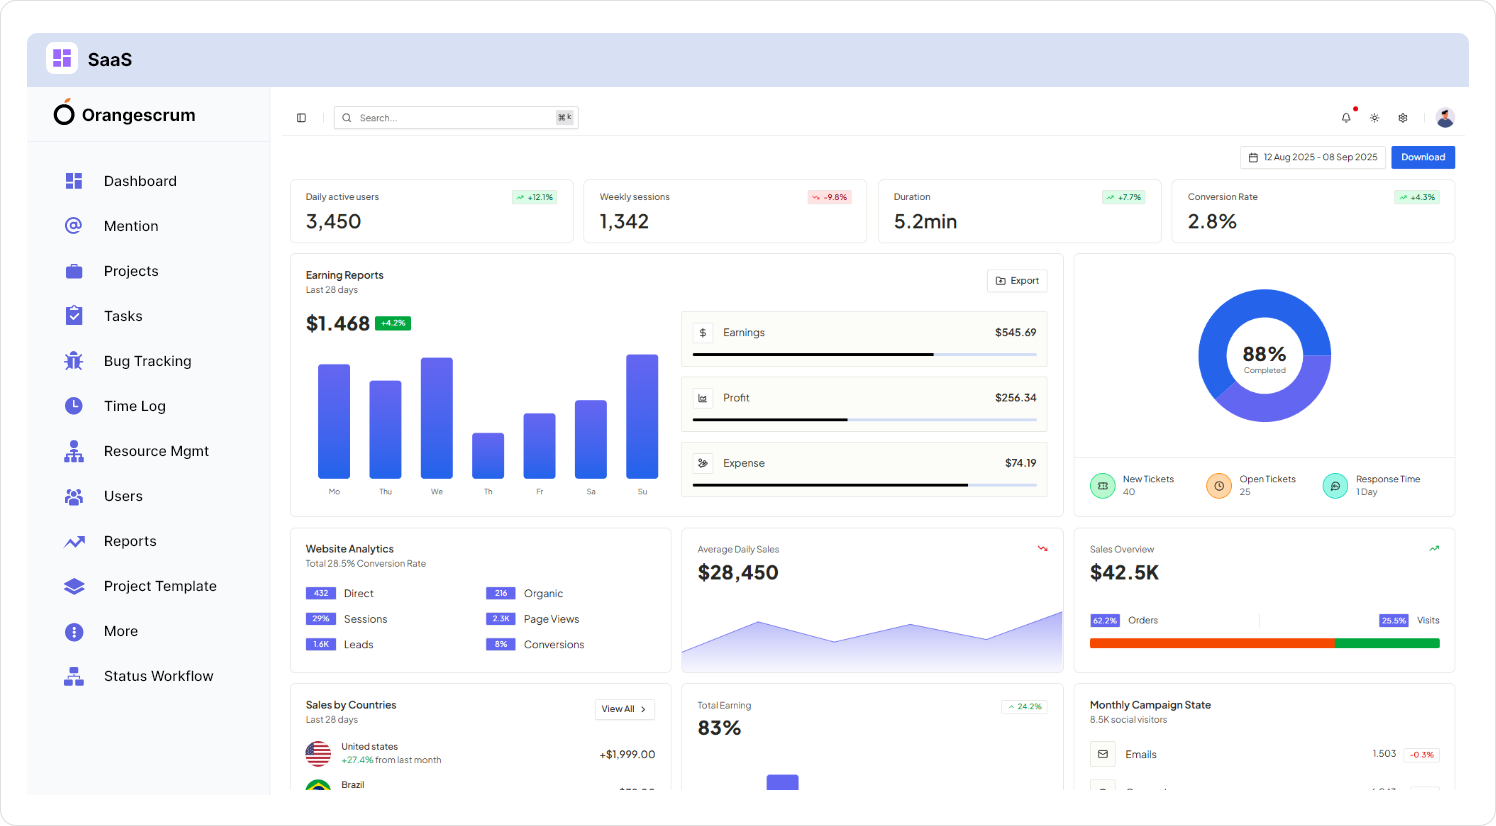Image resolution: width=1496 pixels, height=826 pixels.
Task: Click the Dashboard grid icon
Action: click(x=74, y=181)
